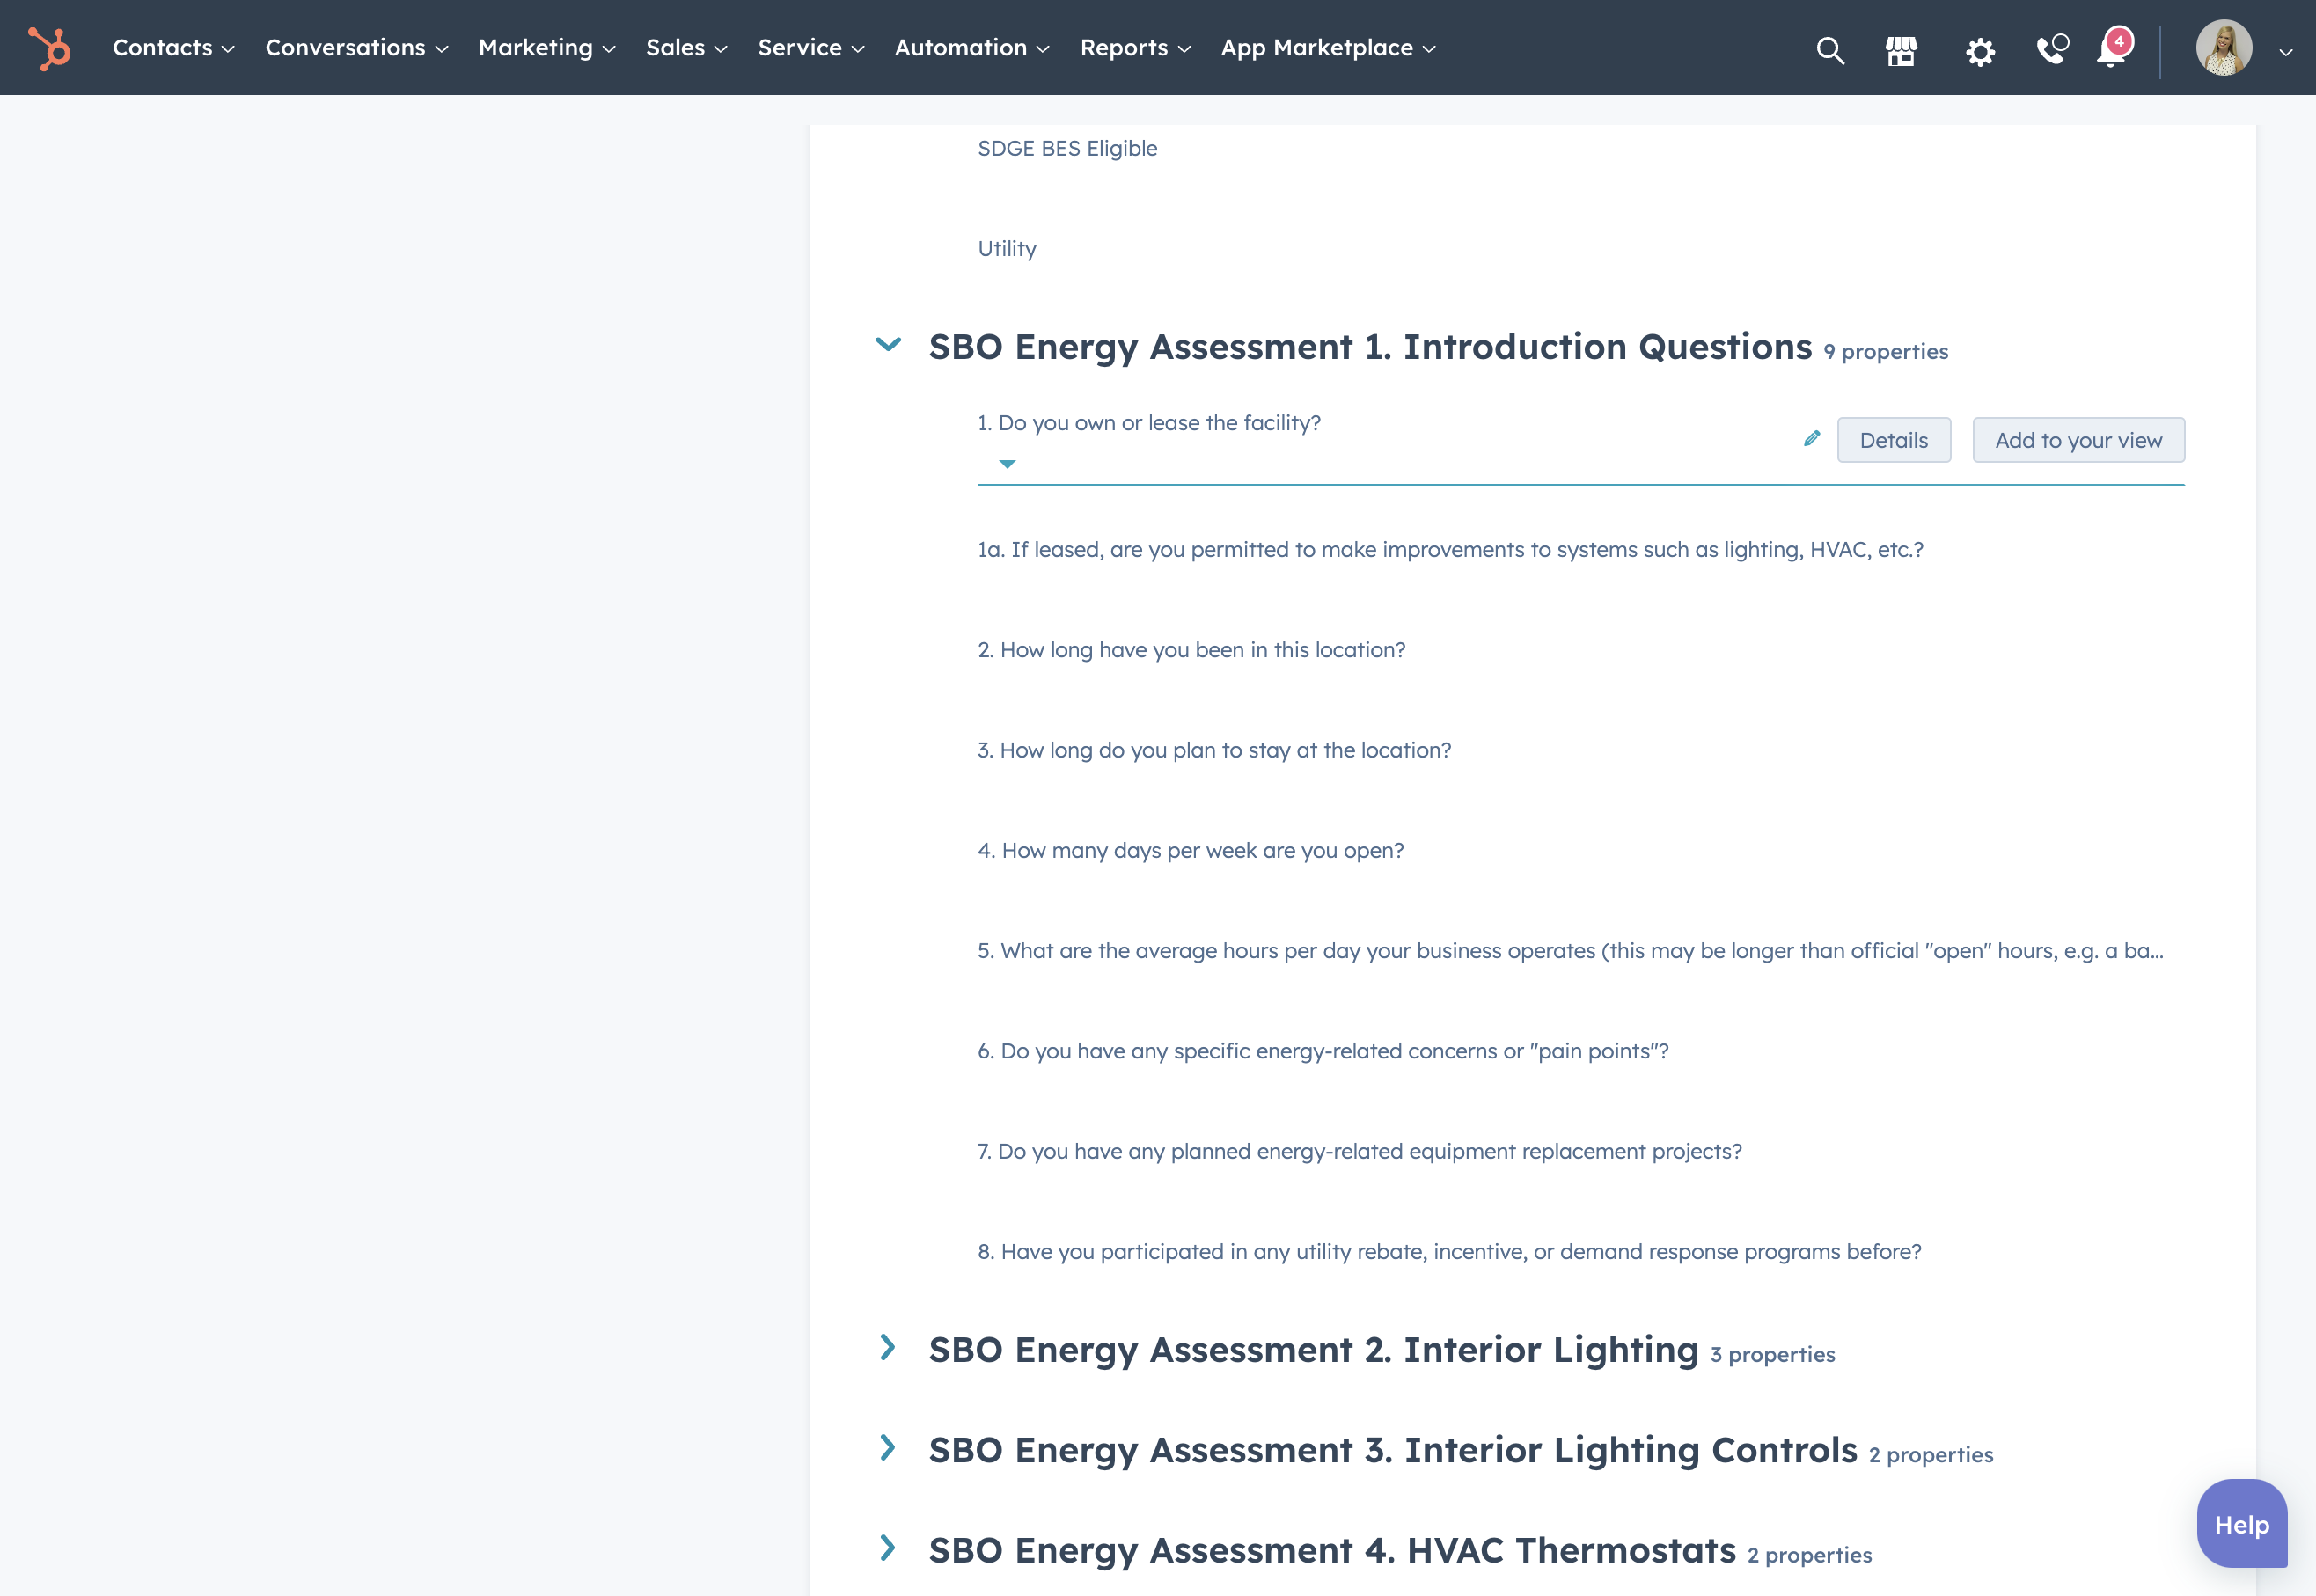
Task: Open the Contacts menu
Action: [173, 47]
